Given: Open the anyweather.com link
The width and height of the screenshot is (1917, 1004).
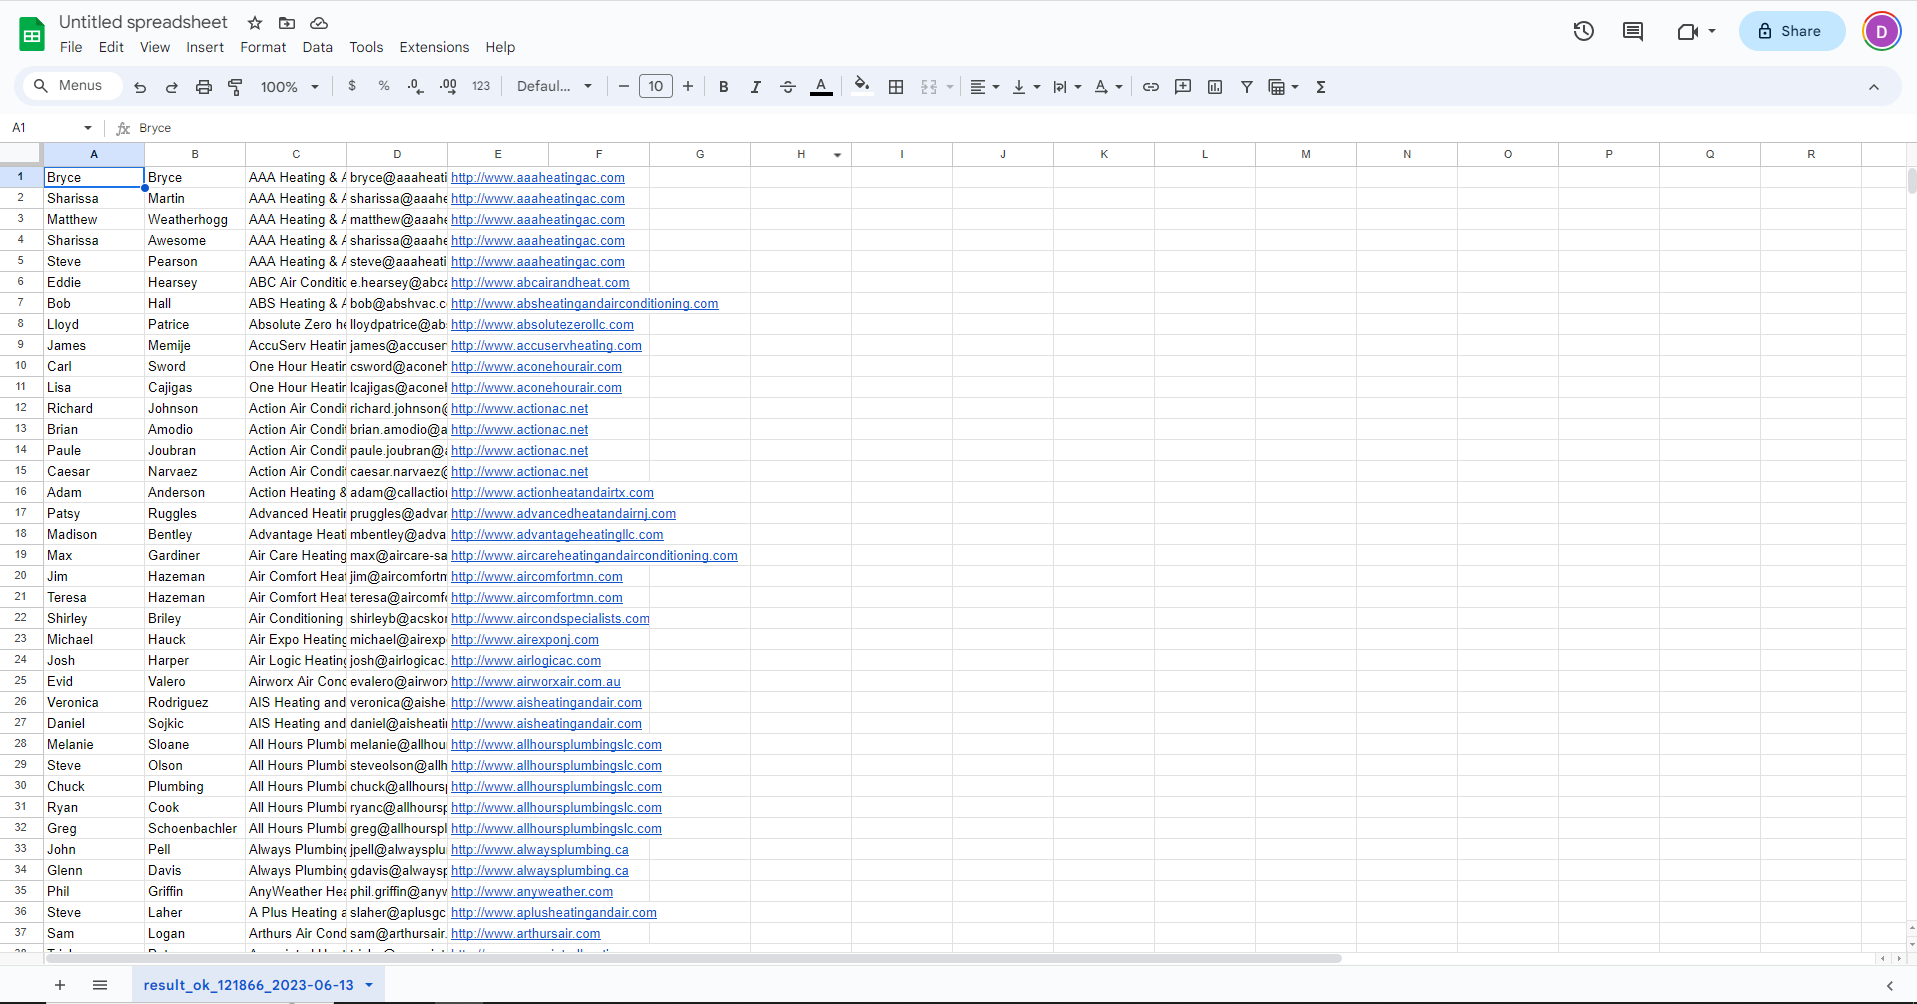Looking at the screenshot, I should coord(532,892).
